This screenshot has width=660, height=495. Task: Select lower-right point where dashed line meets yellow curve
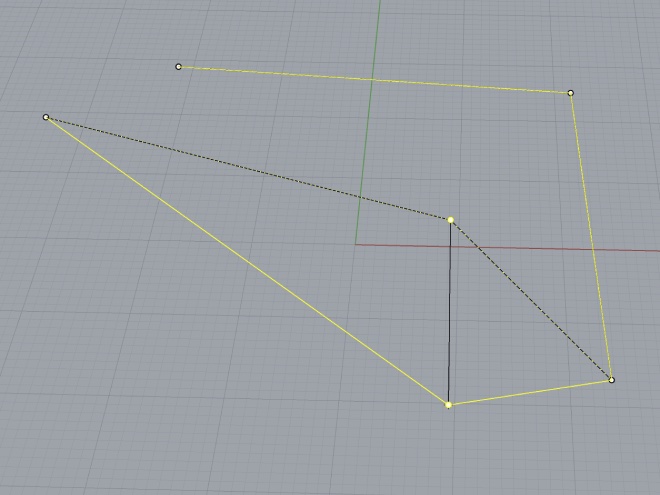point(612,380)
